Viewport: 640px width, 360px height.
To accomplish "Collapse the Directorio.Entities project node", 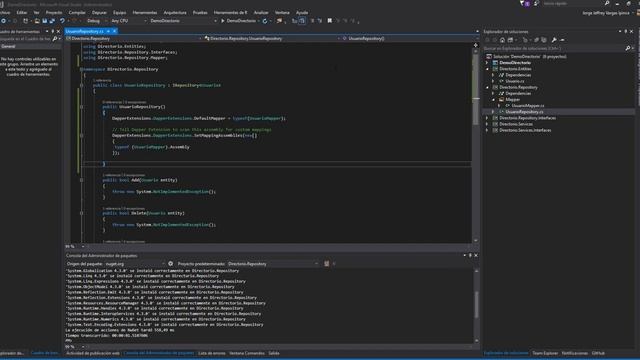I will click(x=487, y=69).
